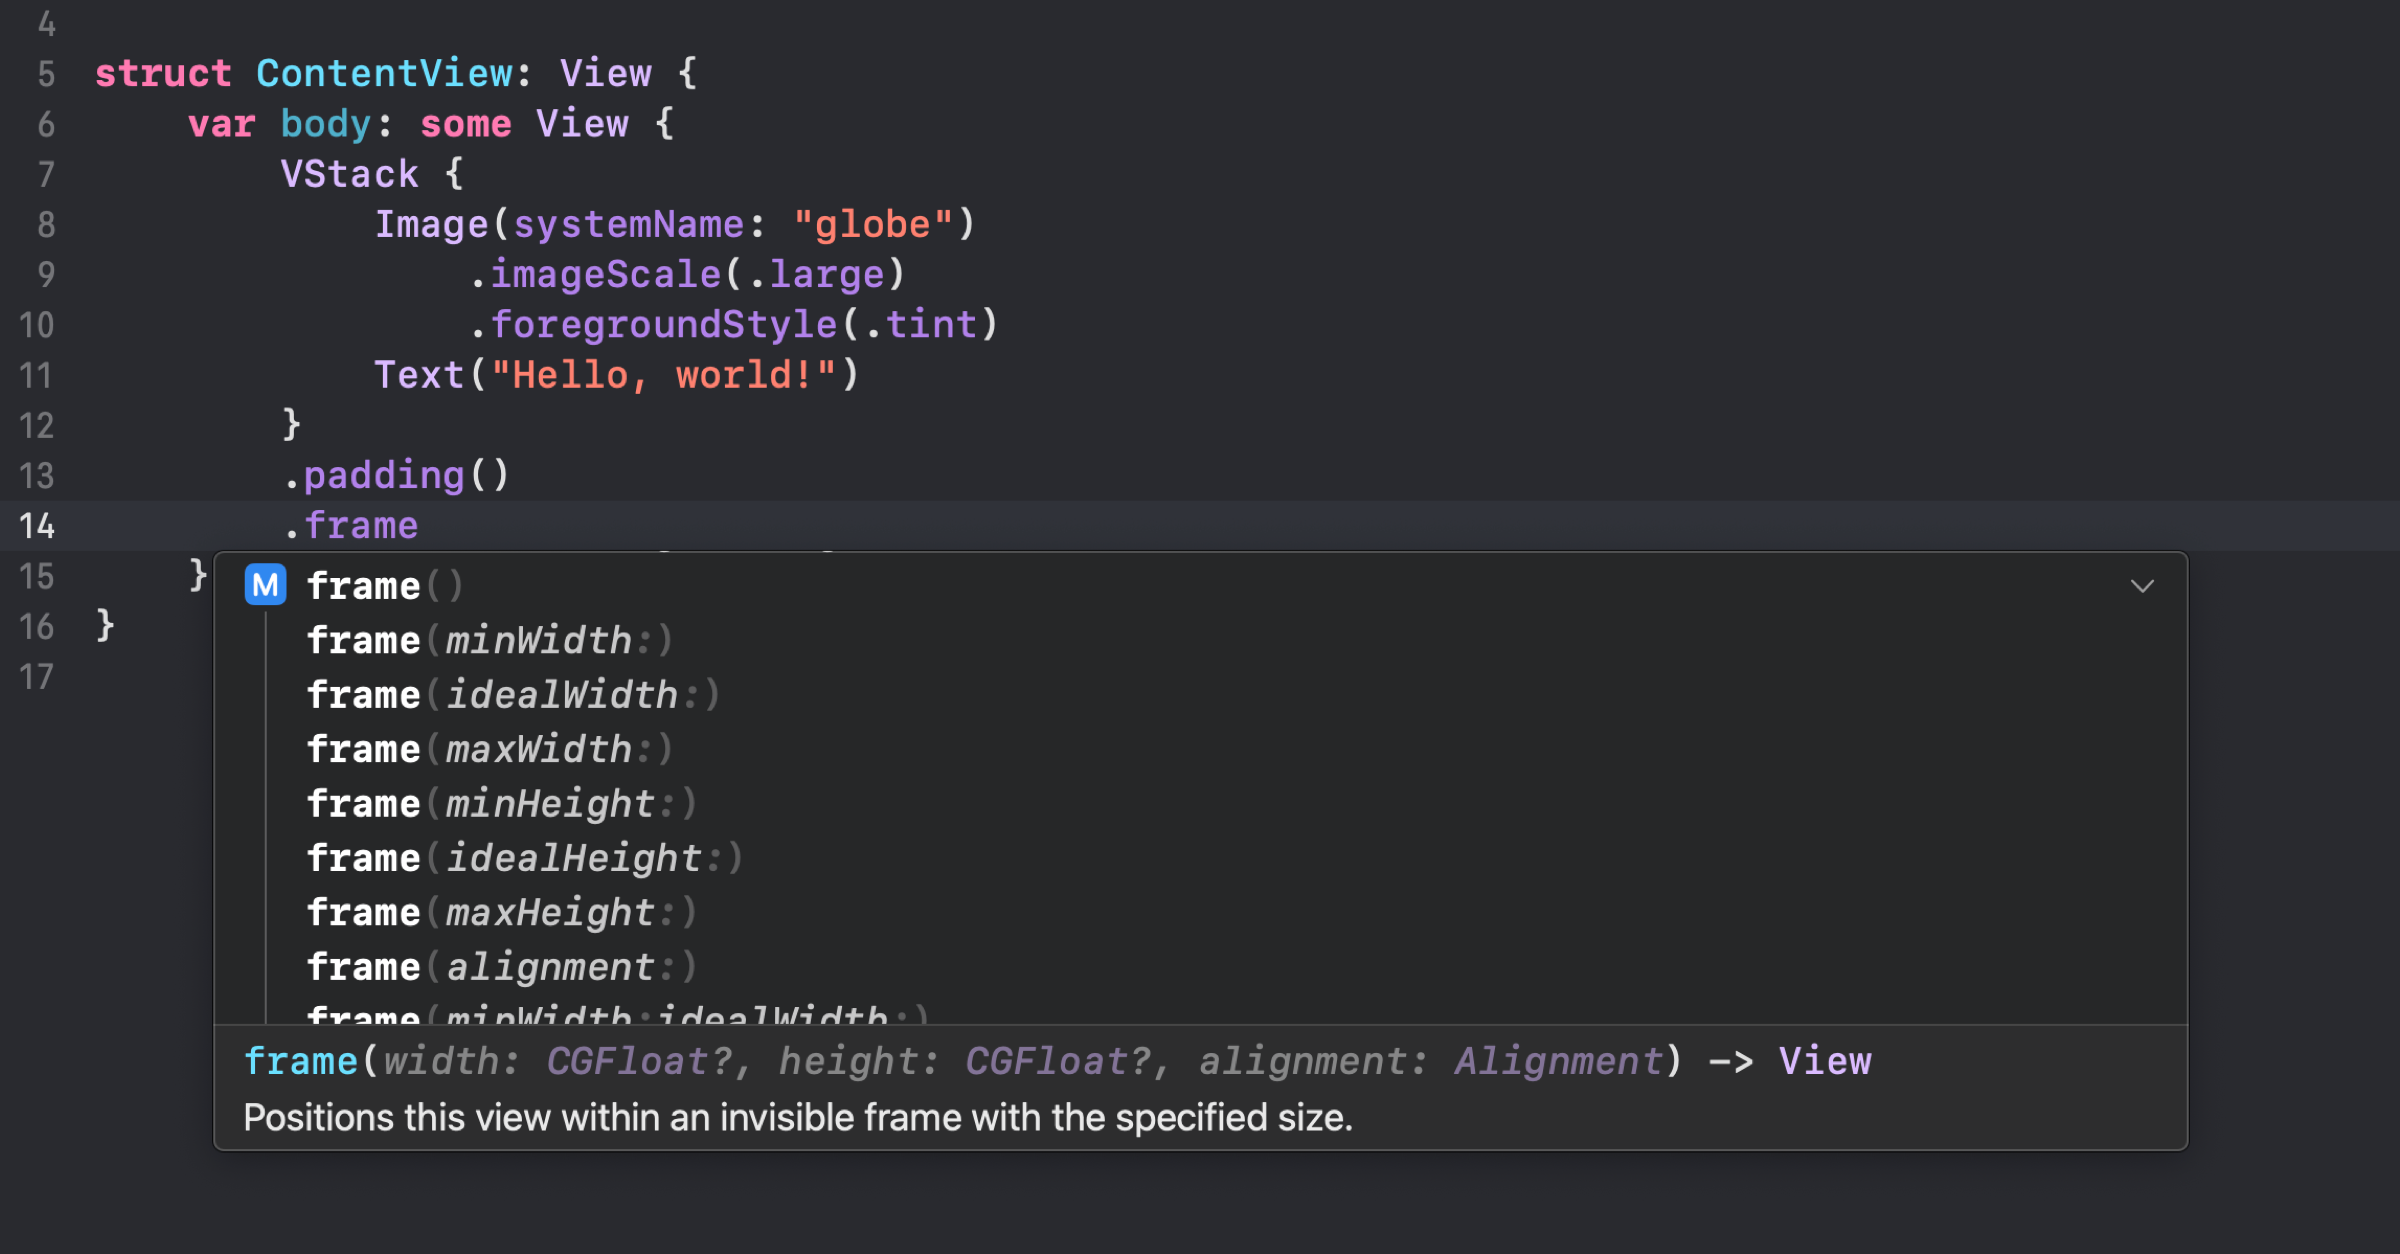Expand the autocomplete details chevron
Image resolution: width=2400 pixels, height=1254 pixels.
pyautogui.click(x=2142, y=586)
